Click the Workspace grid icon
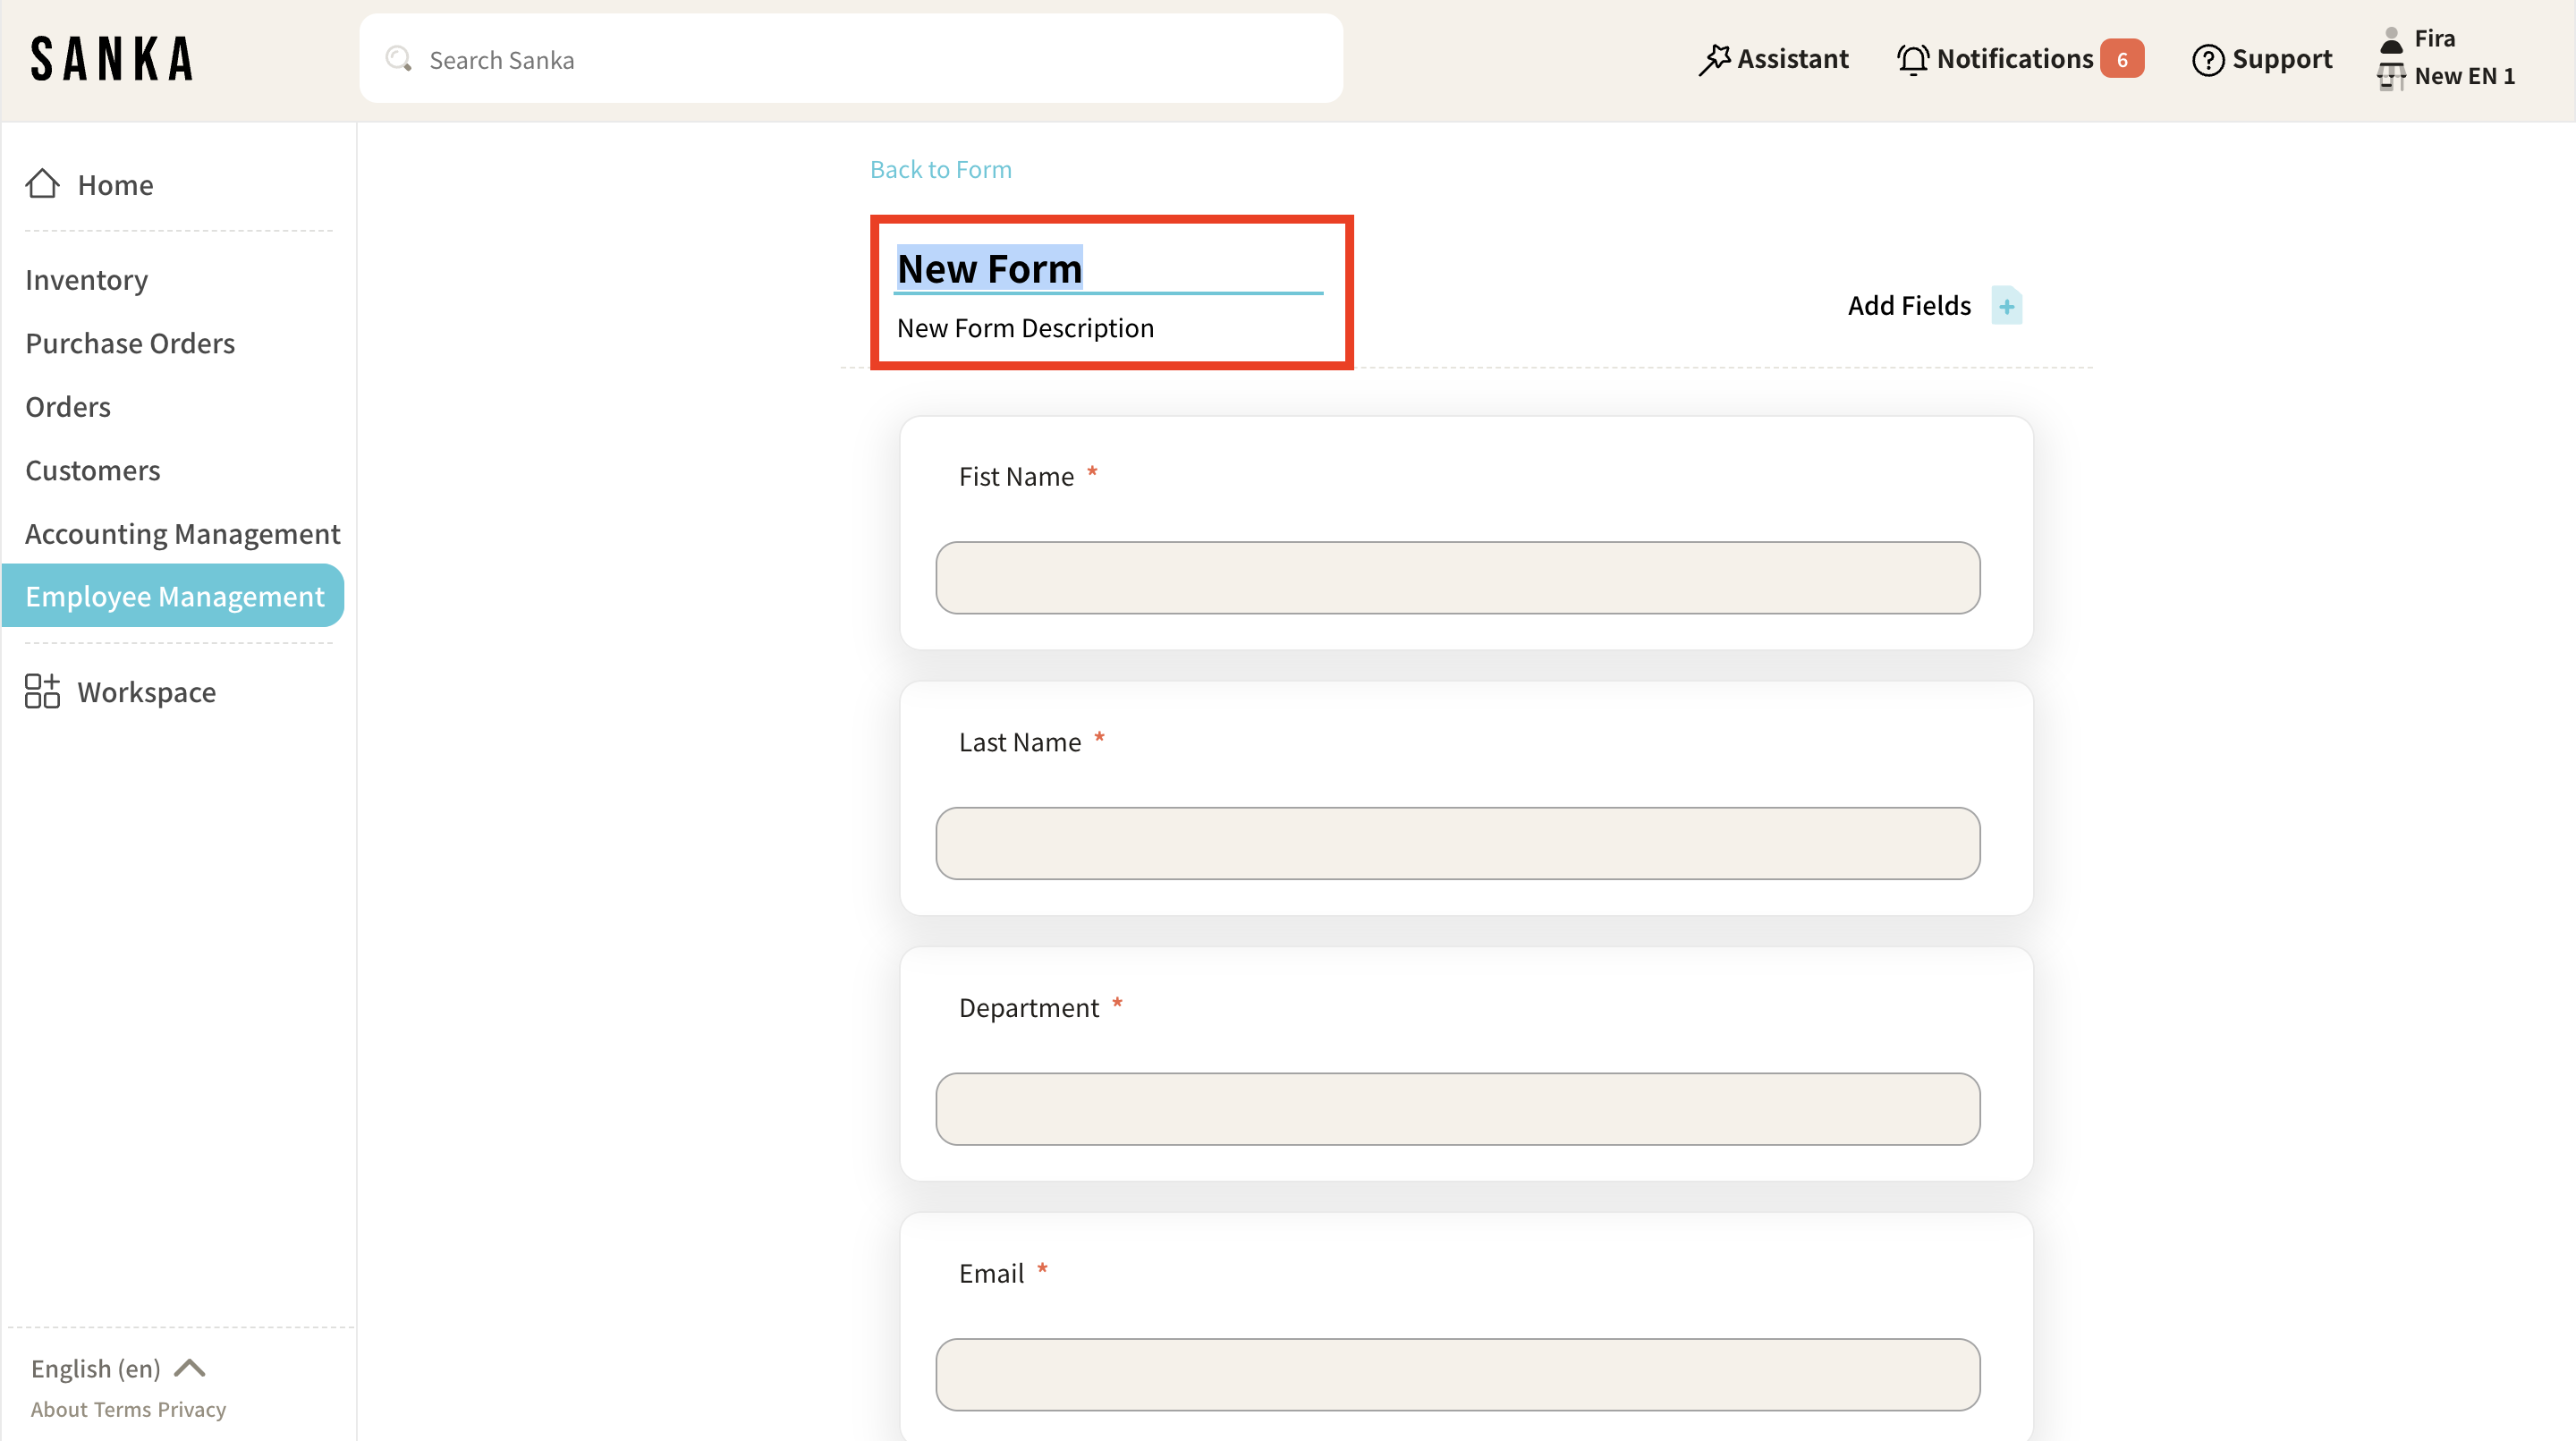The width and height of the screenshot is (2576, 1441). 42,691
